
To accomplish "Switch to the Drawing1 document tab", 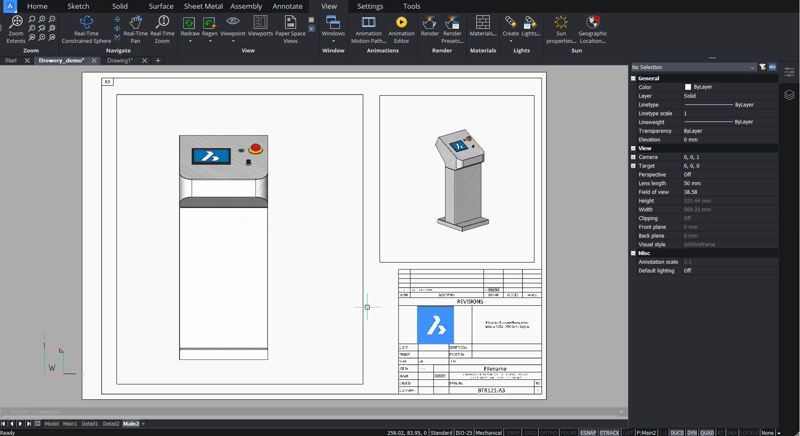I will [x=120, y=60].
